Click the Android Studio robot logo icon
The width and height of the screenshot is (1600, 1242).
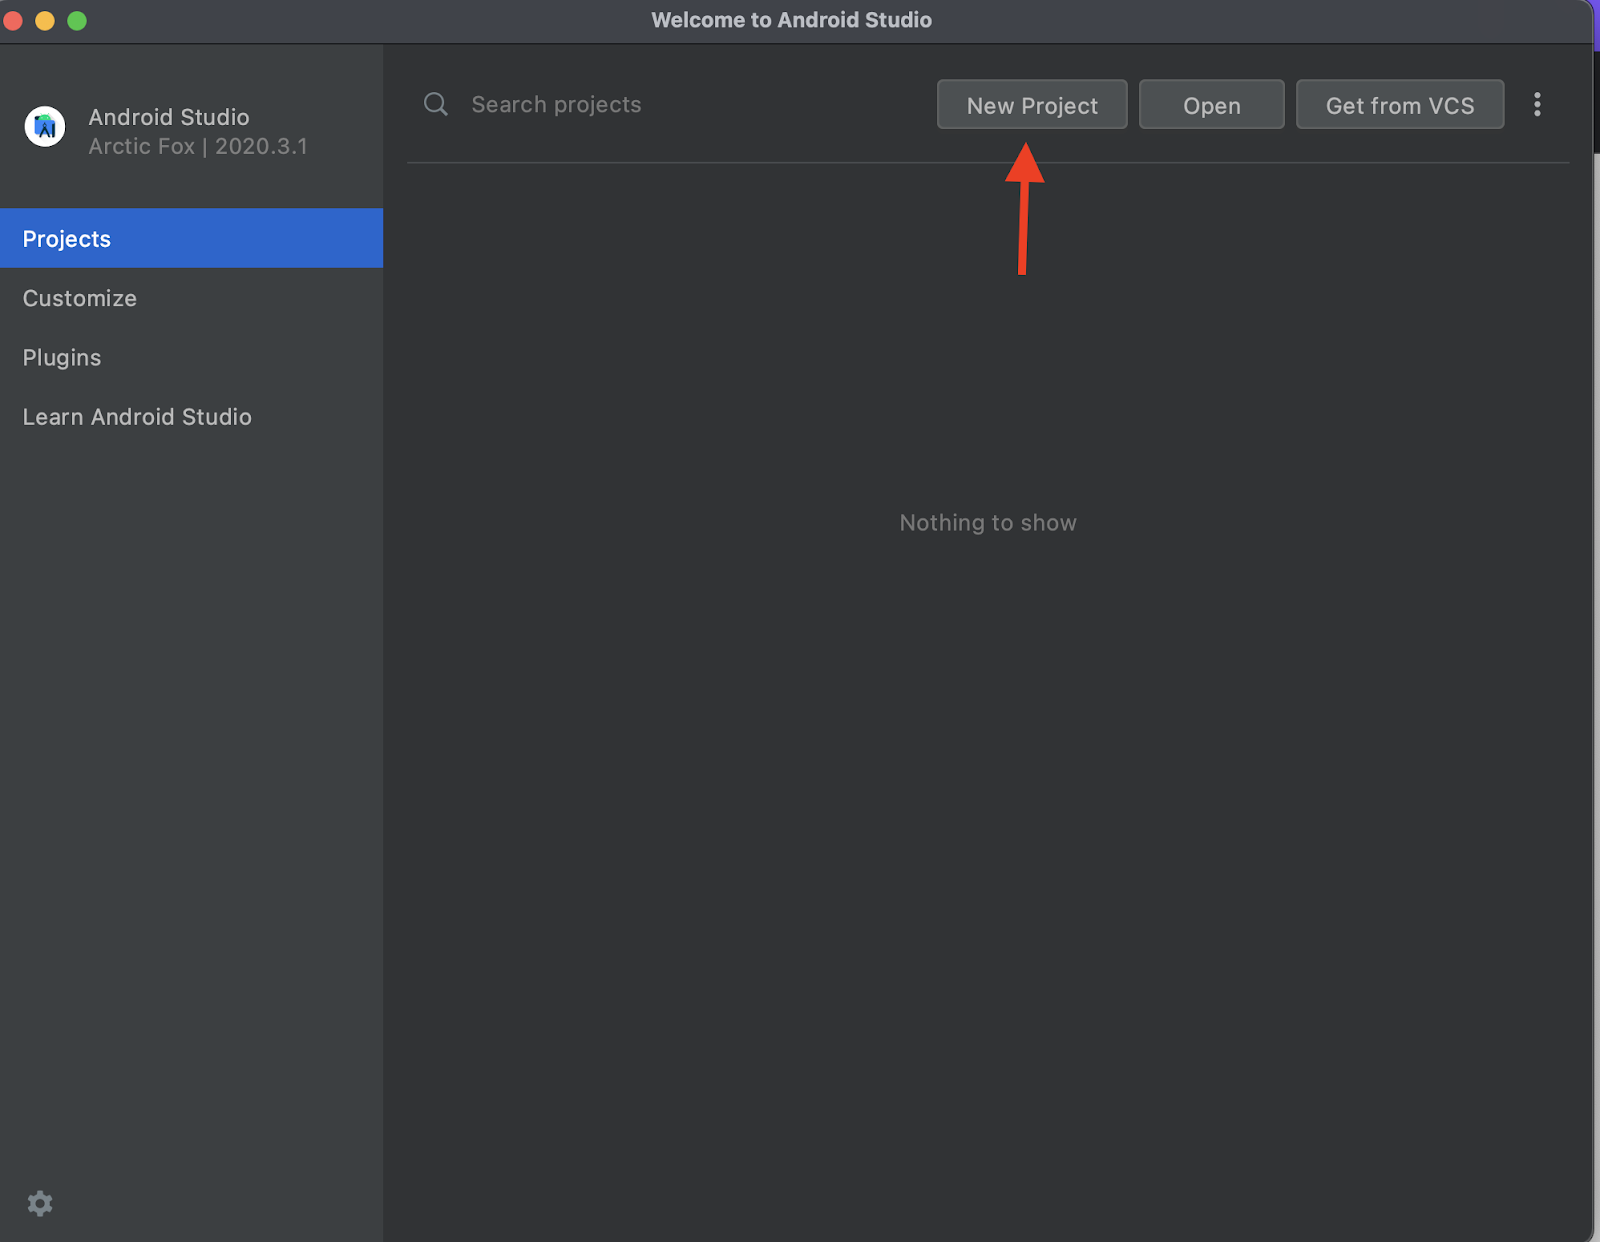click(44, 128)
